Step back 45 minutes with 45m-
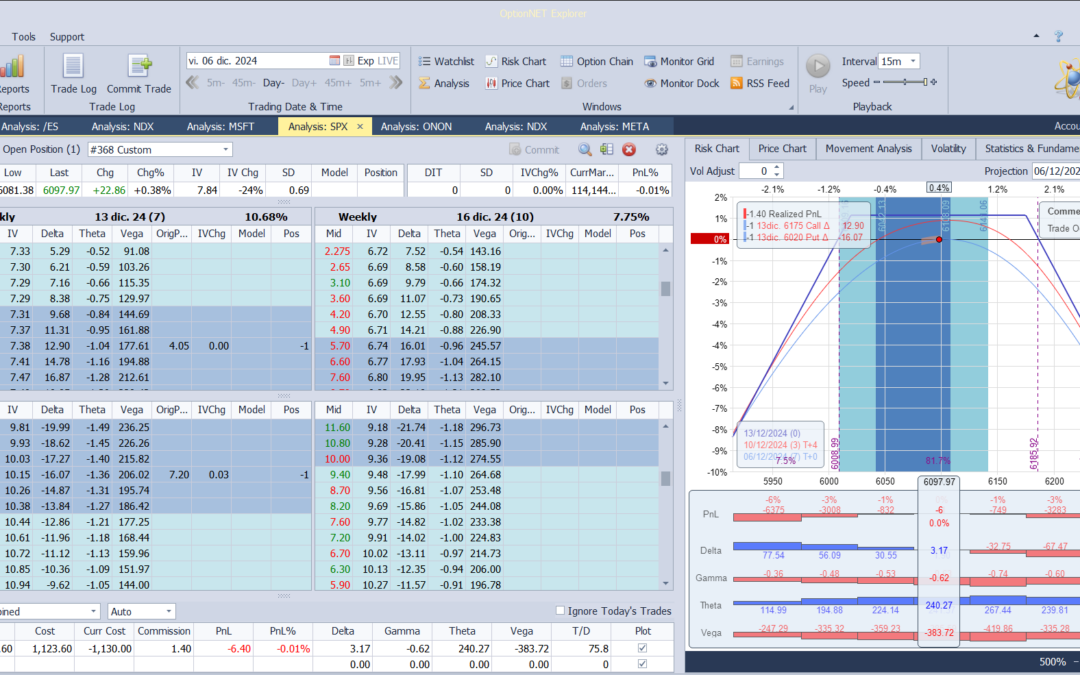 243,83
